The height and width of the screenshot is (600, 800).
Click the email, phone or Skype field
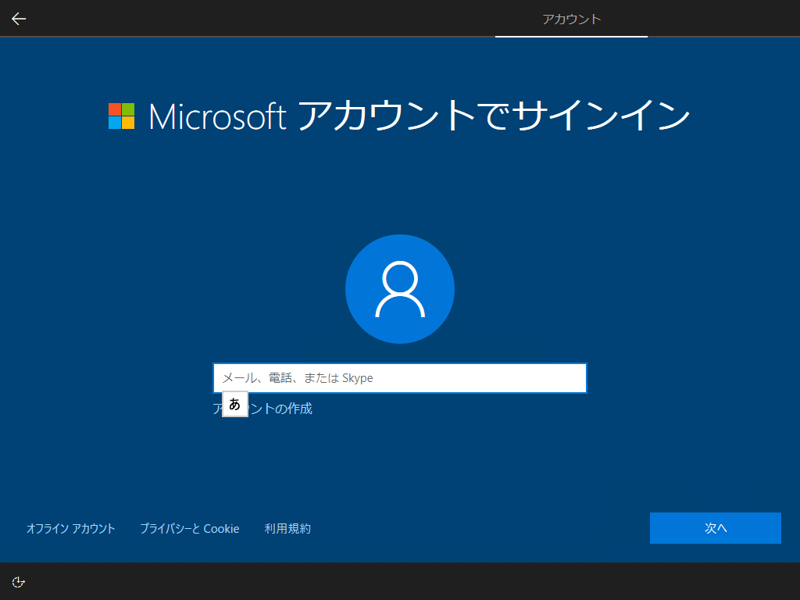400,378
